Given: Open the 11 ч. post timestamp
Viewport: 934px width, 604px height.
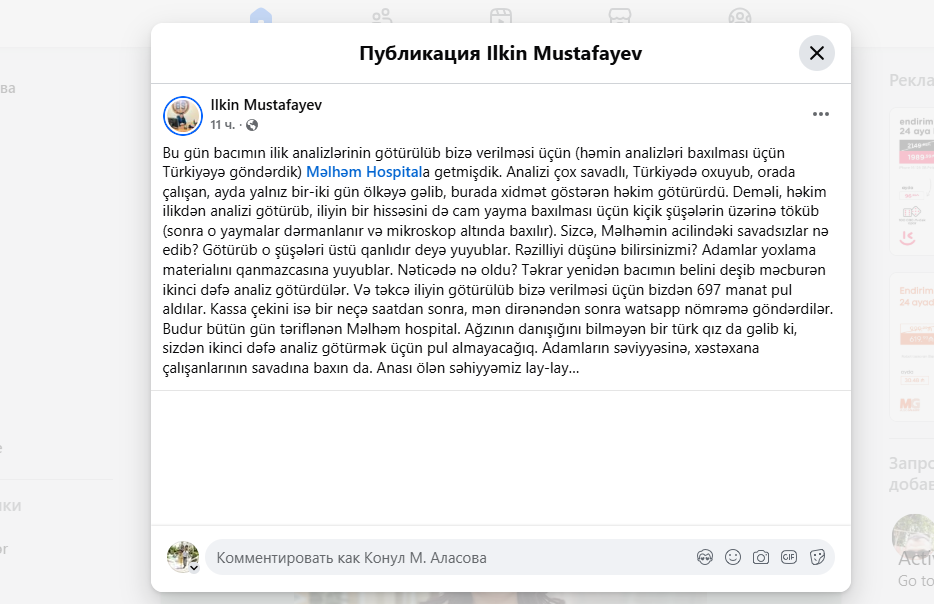Looking at the screenshot, I should 222,125.
